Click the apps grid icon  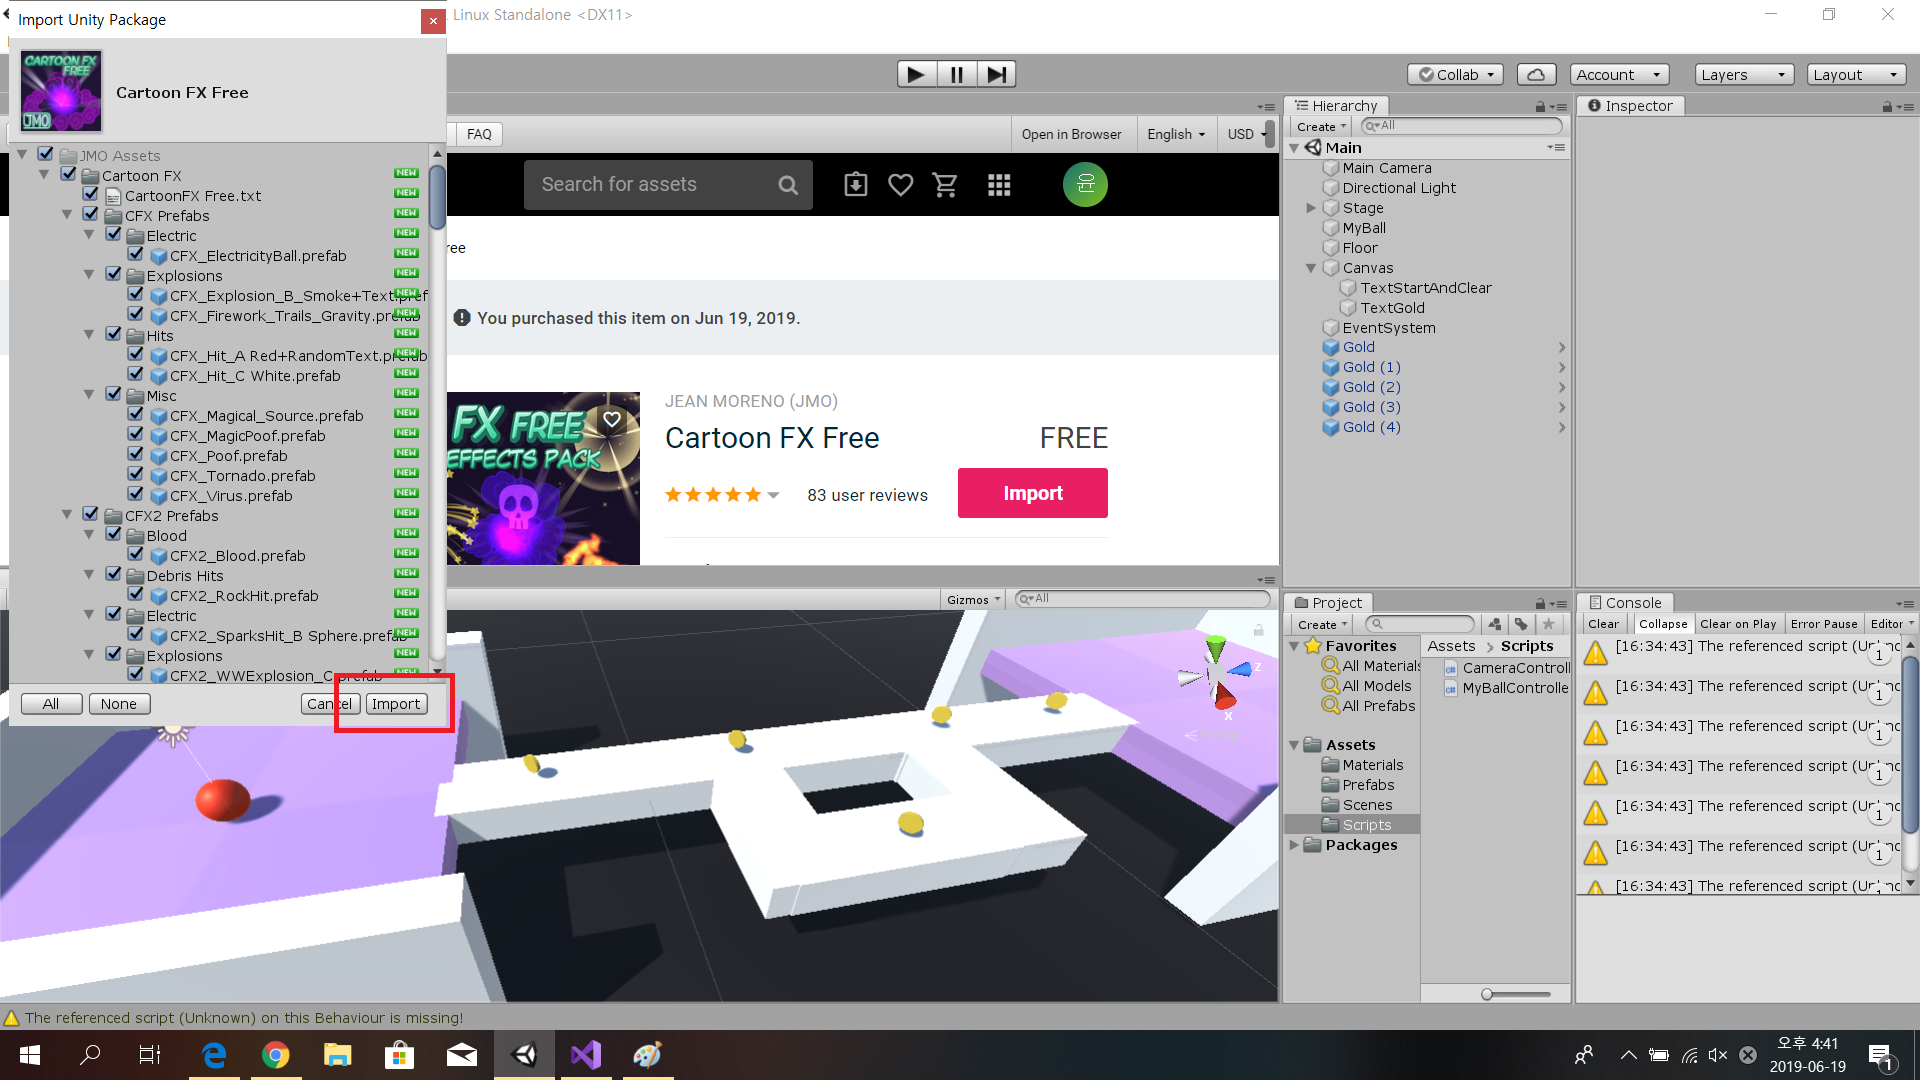[x=999, y=185]
